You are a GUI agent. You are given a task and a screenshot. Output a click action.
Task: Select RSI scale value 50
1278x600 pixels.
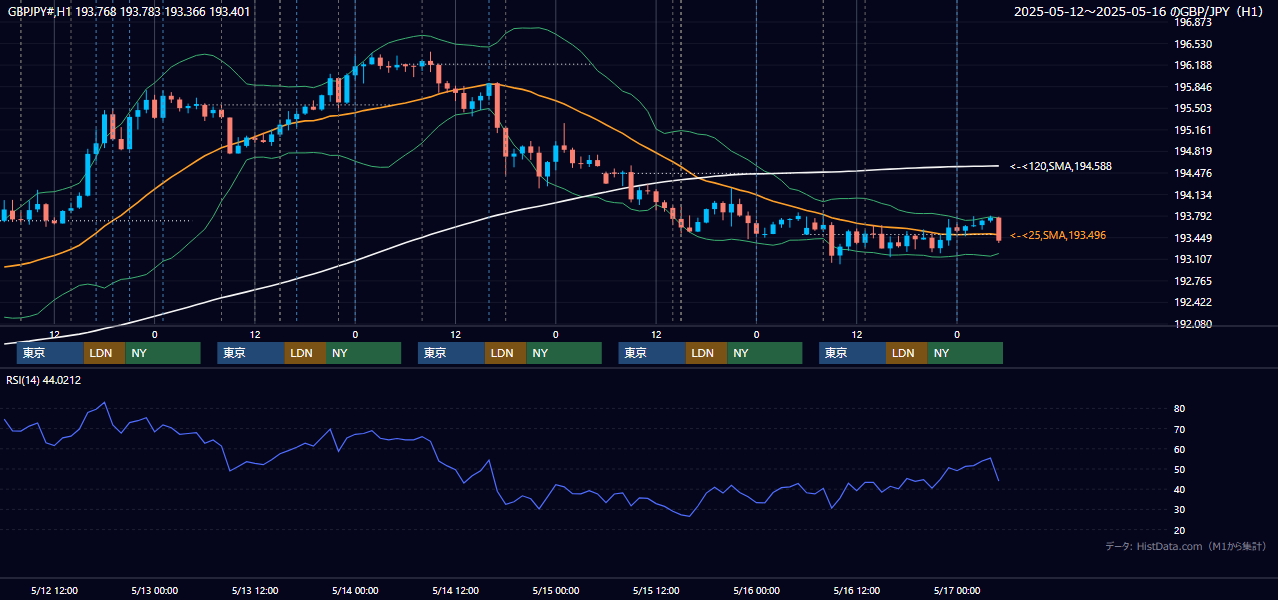[1179, 469]
